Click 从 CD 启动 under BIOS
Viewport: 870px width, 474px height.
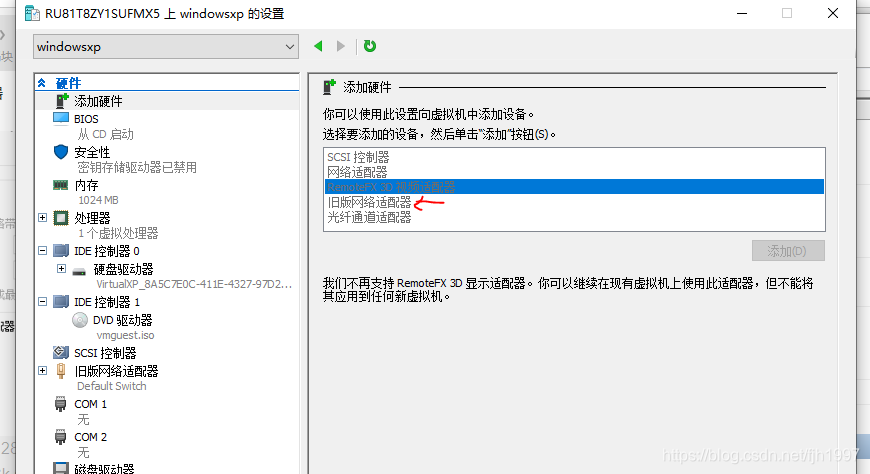[x=105, y=134]
